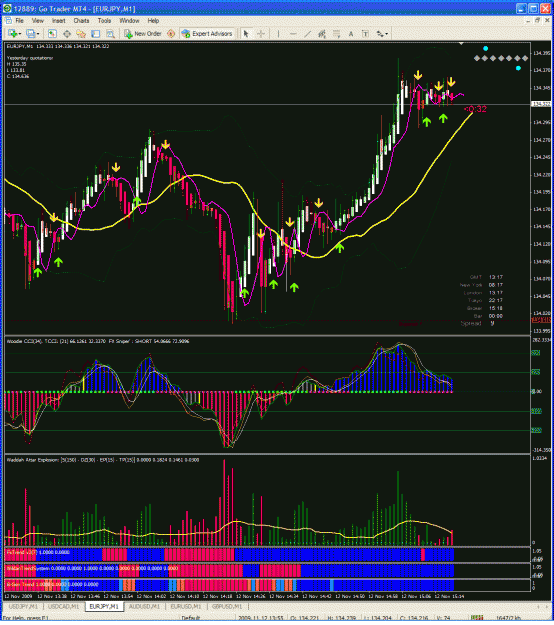554x625 pixels.
Task: Toggle the Expert Advisors button
Action: tap(207, 34)
